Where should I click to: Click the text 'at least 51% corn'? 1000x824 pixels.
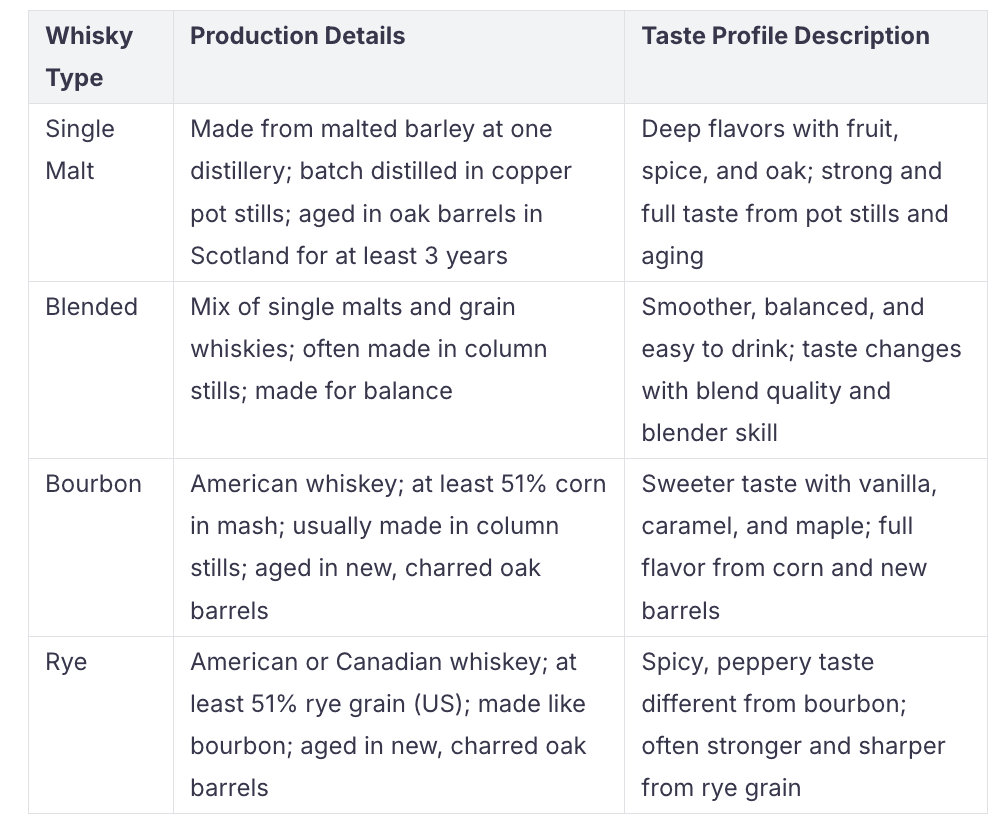508,484
